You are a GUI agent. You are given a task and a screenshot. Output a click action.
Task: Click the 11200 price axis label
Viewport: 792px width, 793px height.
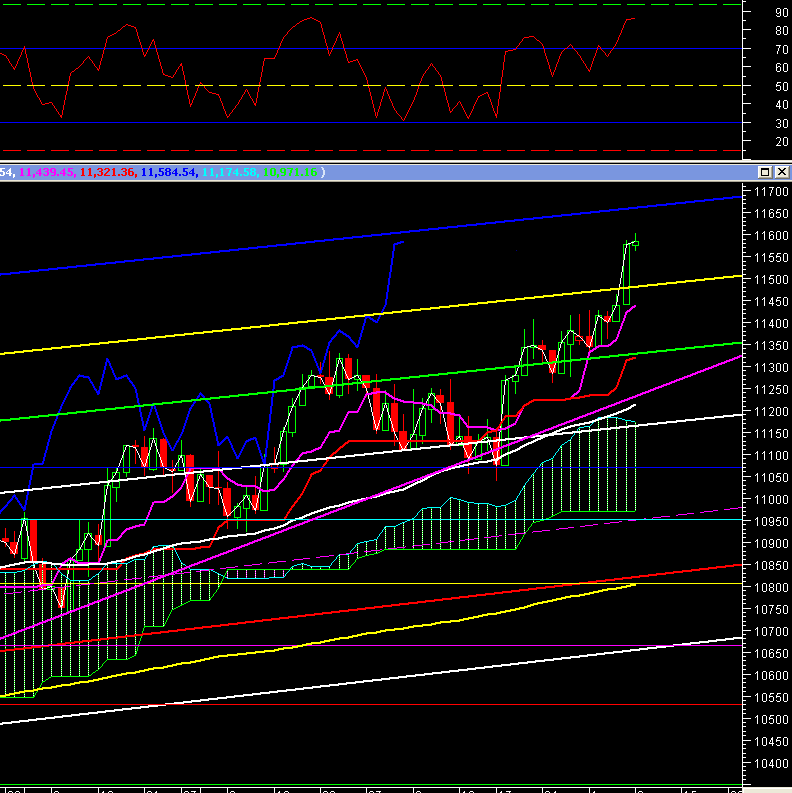pyautogui.click(x=771, y=412)
